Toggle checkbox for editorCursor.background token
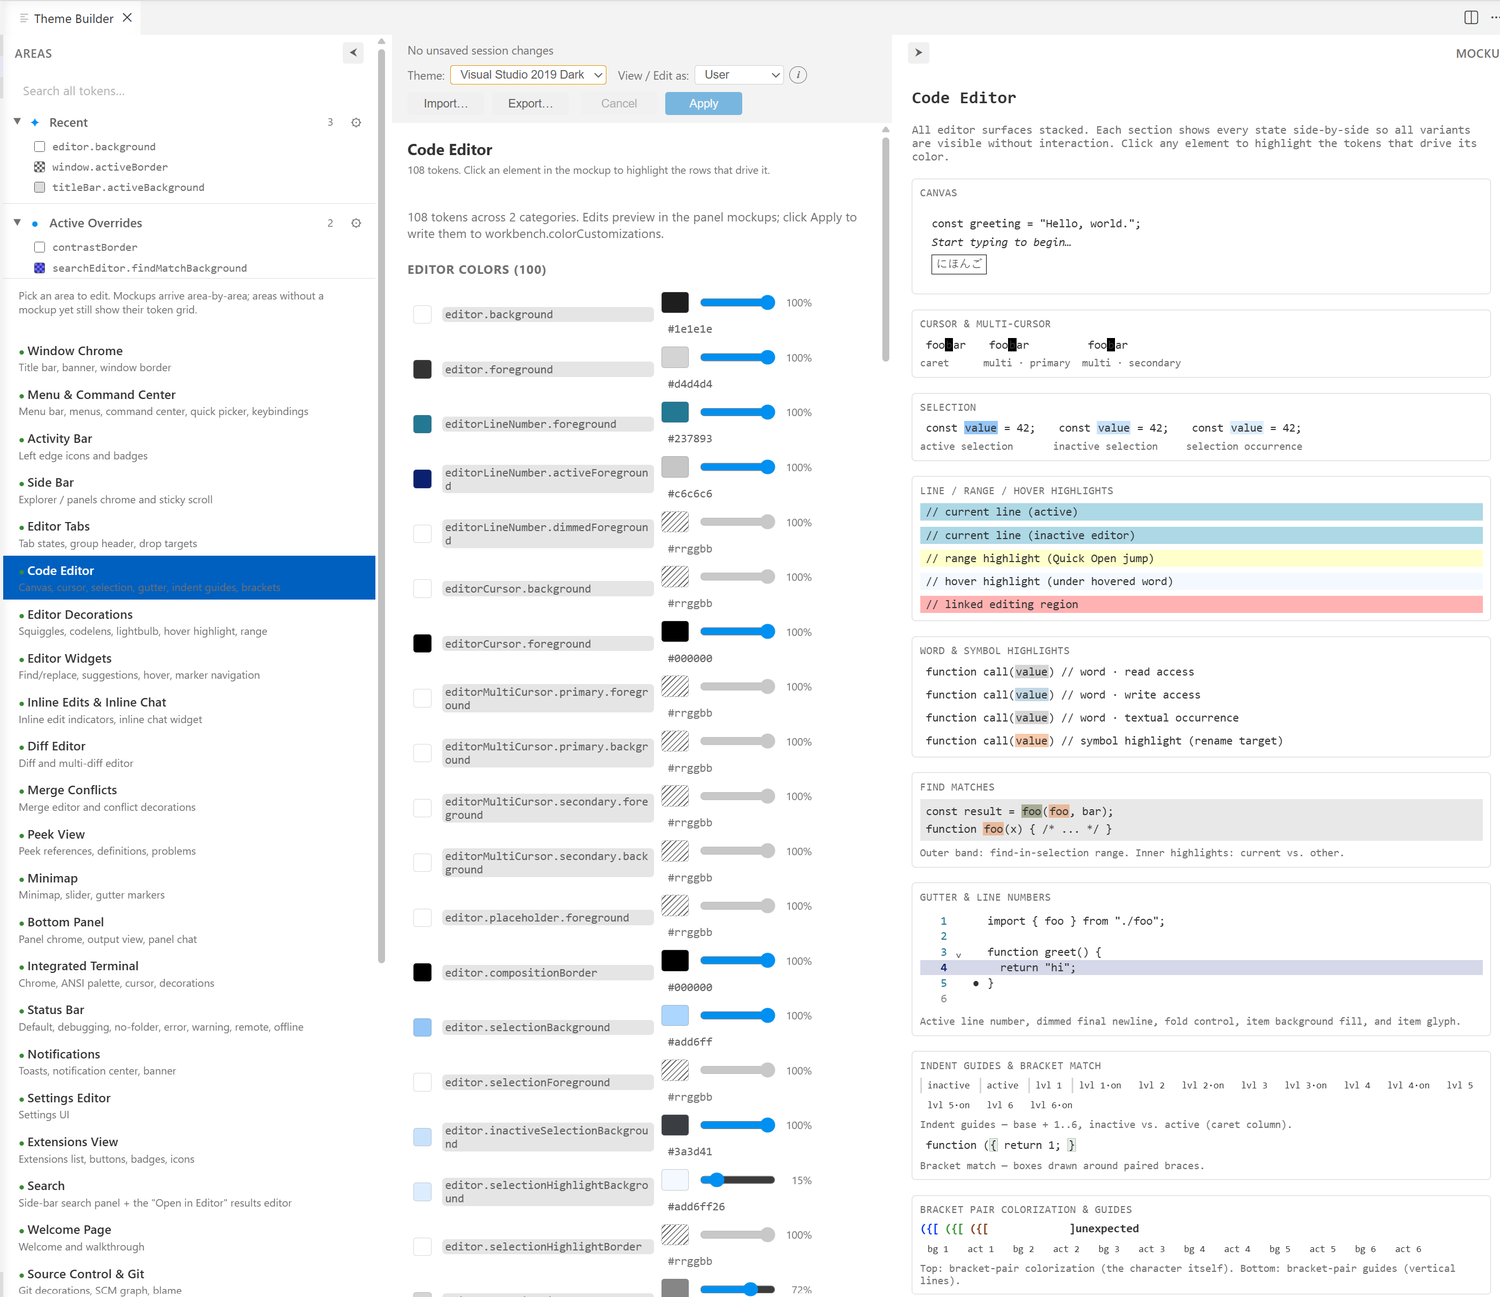1500x1297 pixels. tap(423, 588)
